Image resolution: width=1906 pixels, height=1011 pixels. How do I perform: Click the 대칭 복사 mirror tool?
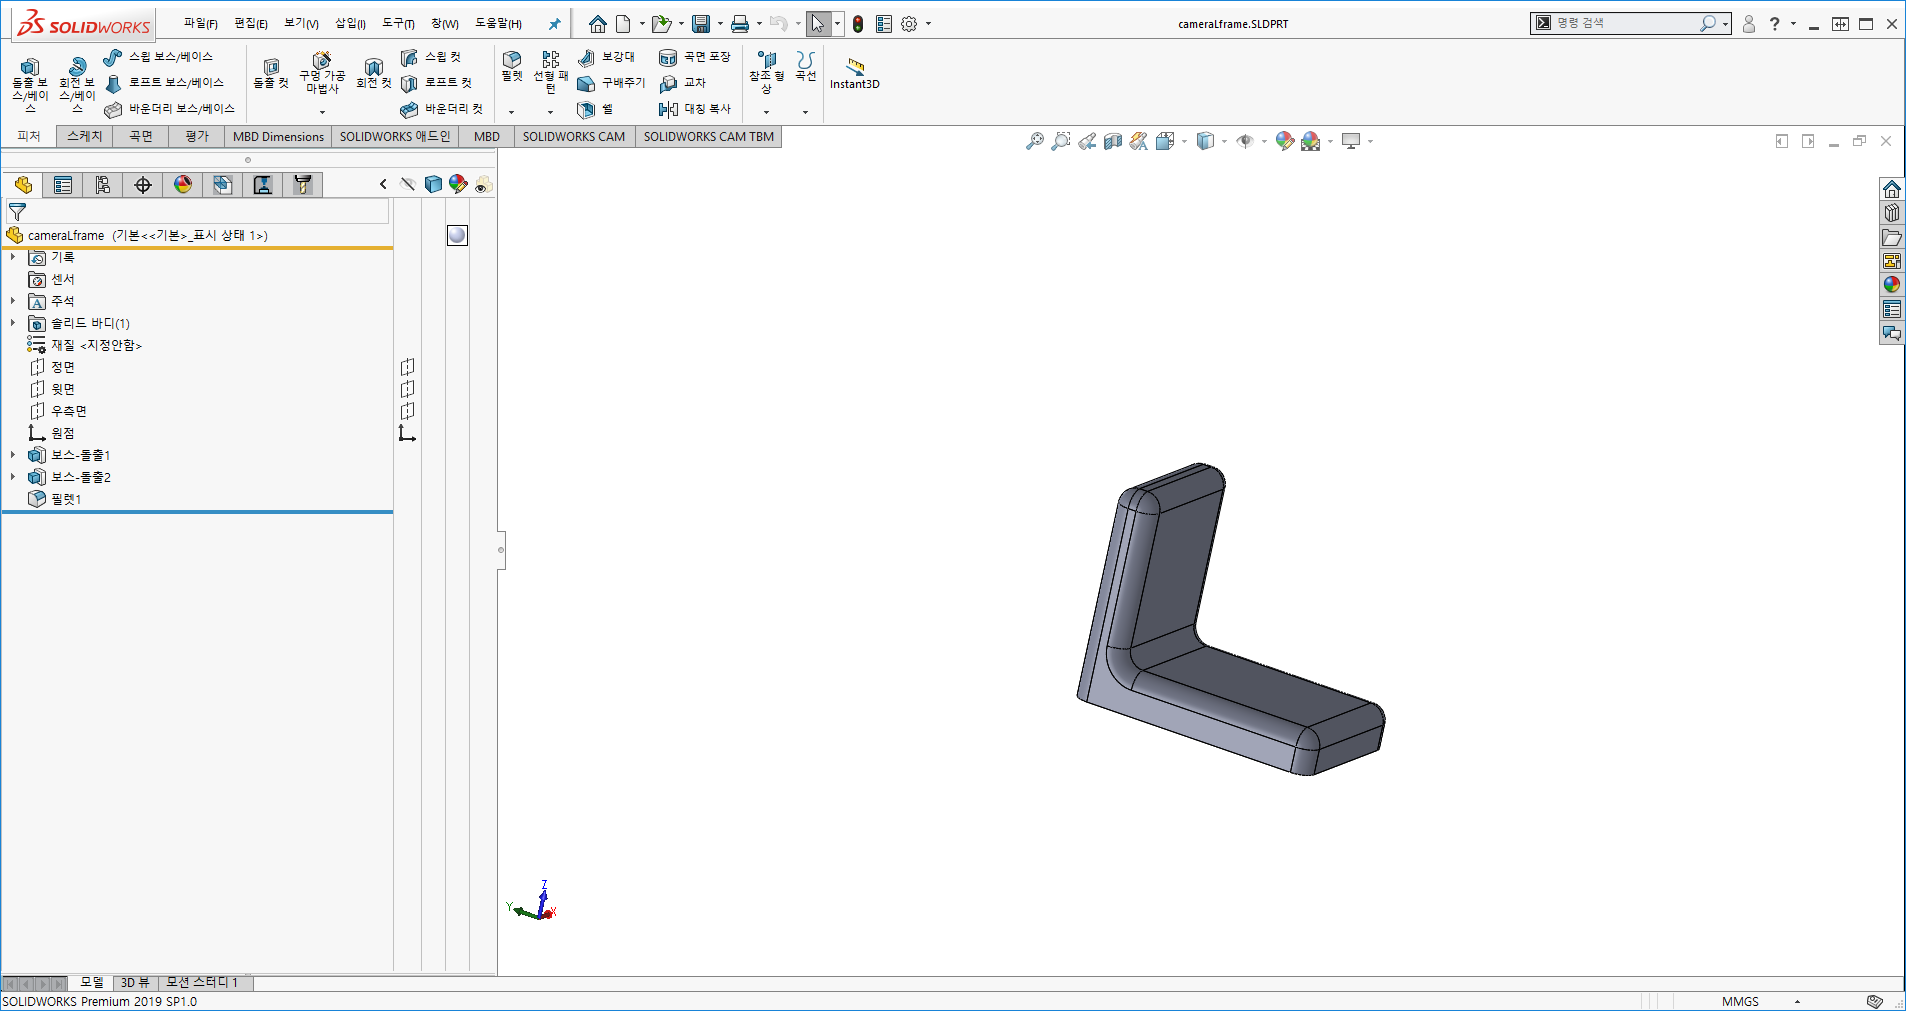(694, 109)
